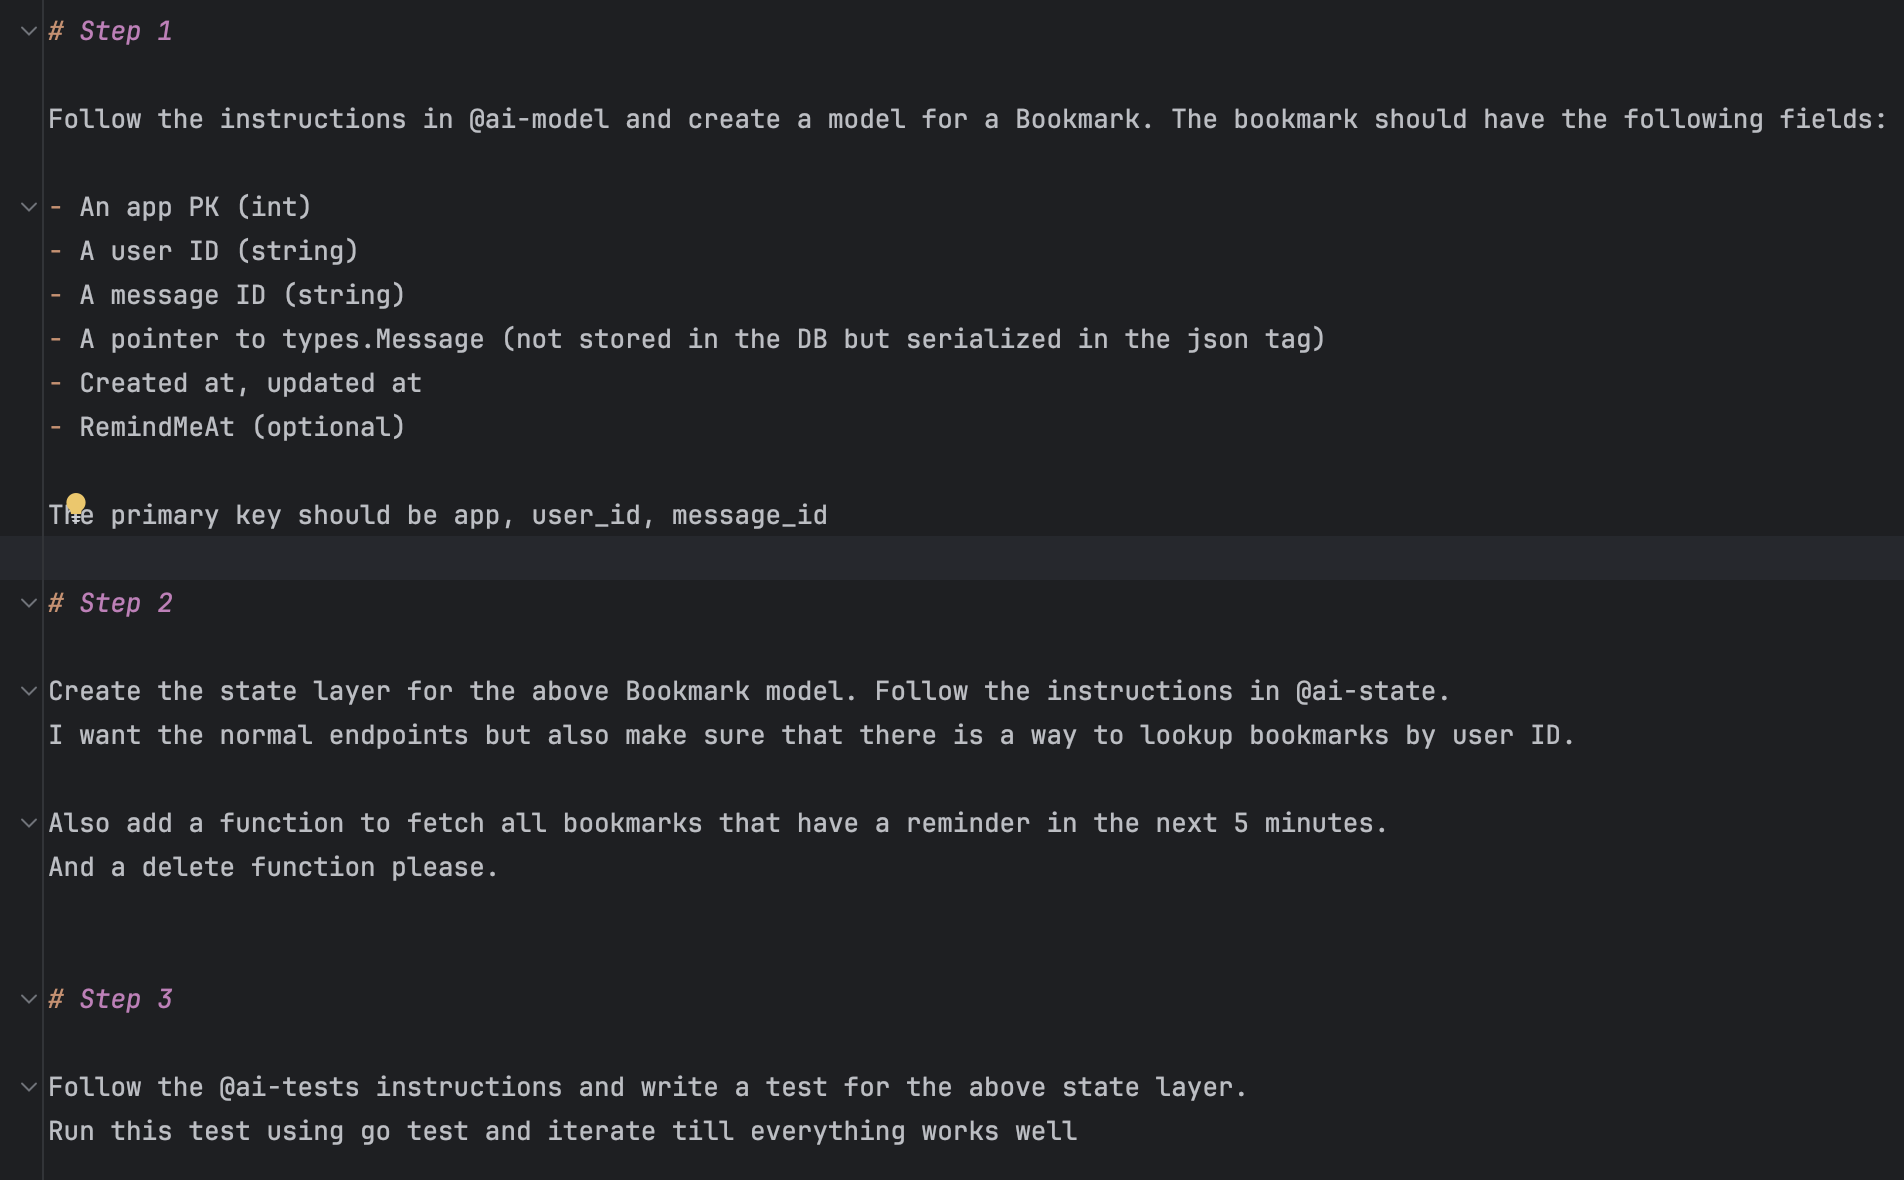This screenshot has width=1904, height=1180.
Task: Click the yellow lightbulb intention icon
Action: pos(76,503)
